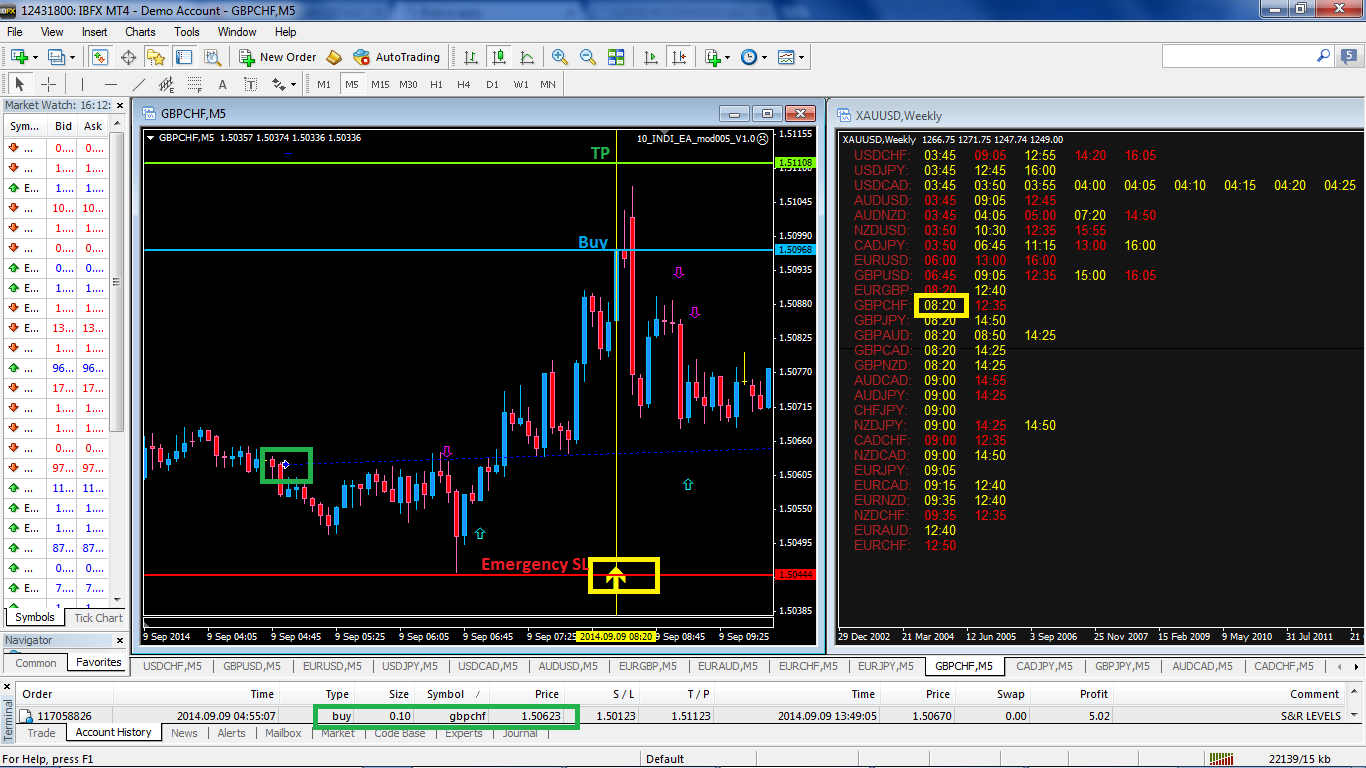Select the Fibonacci Retracement tool
This screenshot has height=768, width=1366.
(x=193, y=85)
